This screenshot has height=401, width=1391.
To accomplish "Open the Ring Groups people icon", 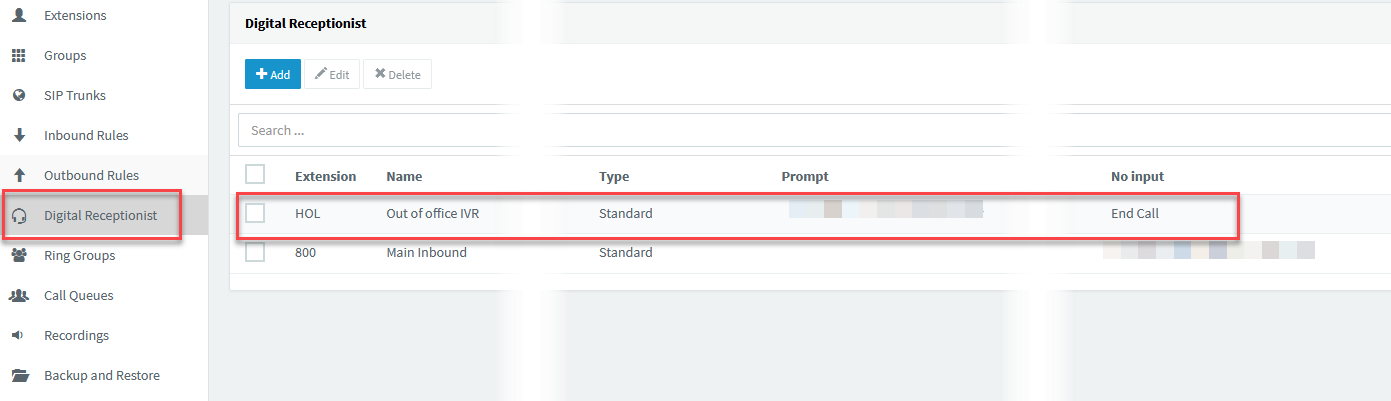I will 18,256.
